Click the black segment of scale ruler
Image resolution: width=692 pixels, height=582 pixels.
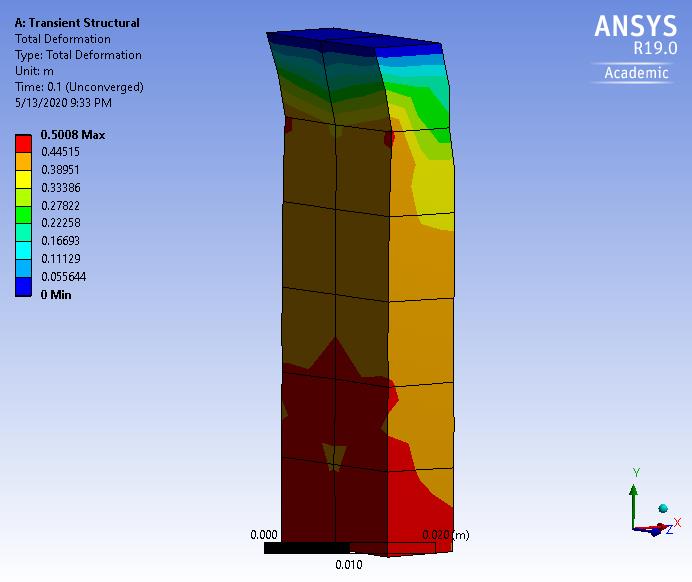coord(307,548)
